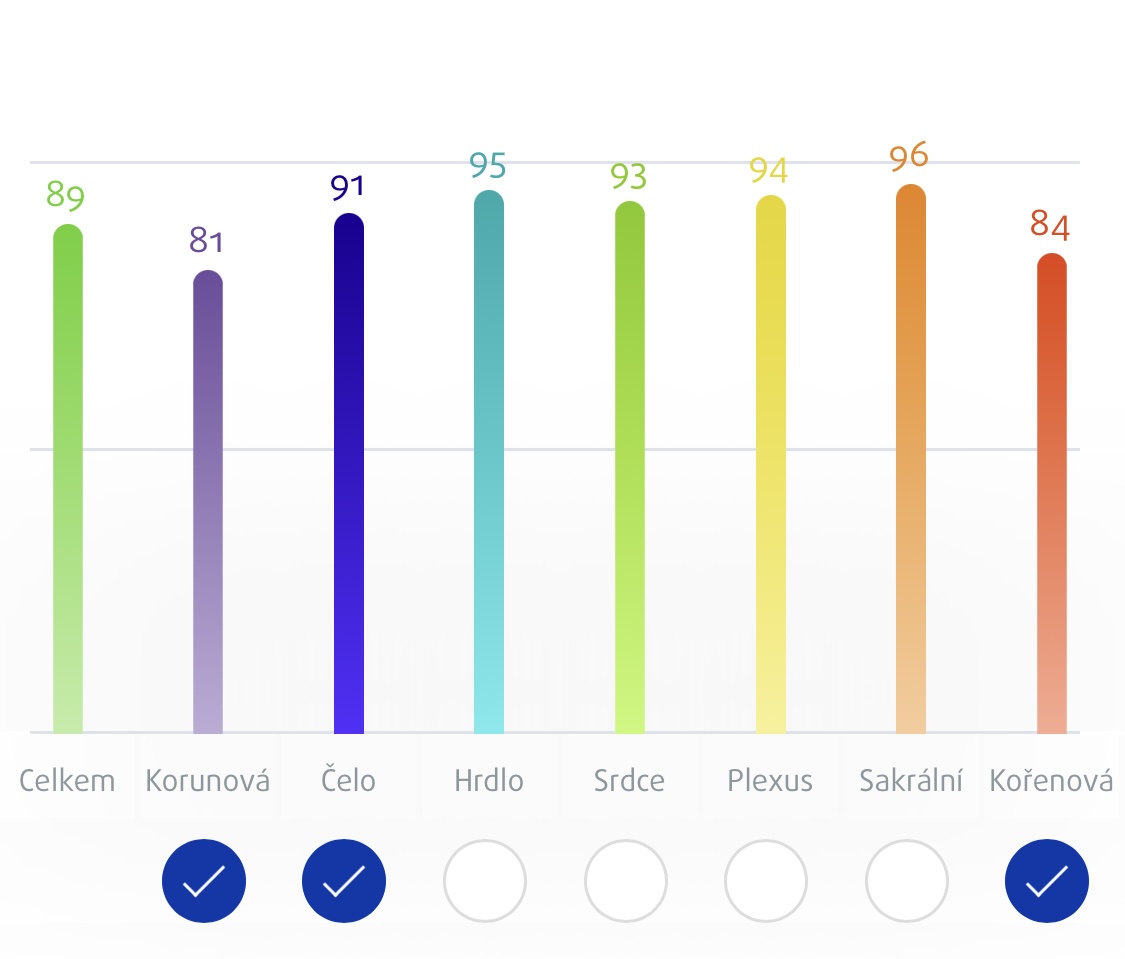
Task: Uncheck the Čelo chakra checkmark circle
Action: click(344, 881)
